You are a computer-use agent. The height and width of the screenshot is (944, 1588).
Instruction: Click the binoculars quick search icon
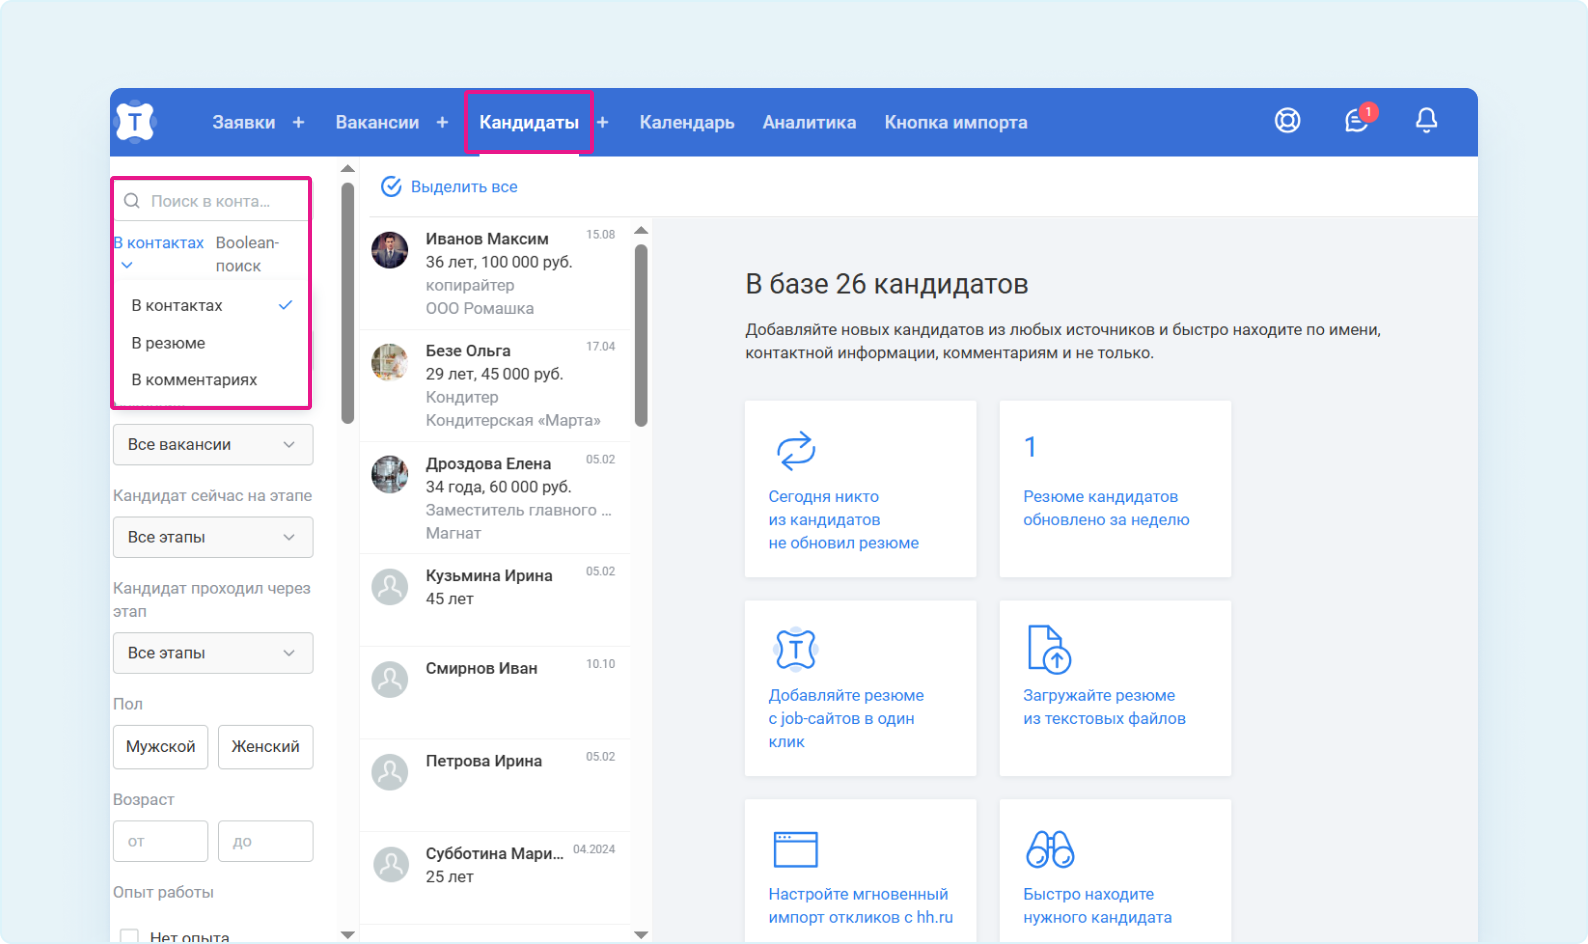1049,849
